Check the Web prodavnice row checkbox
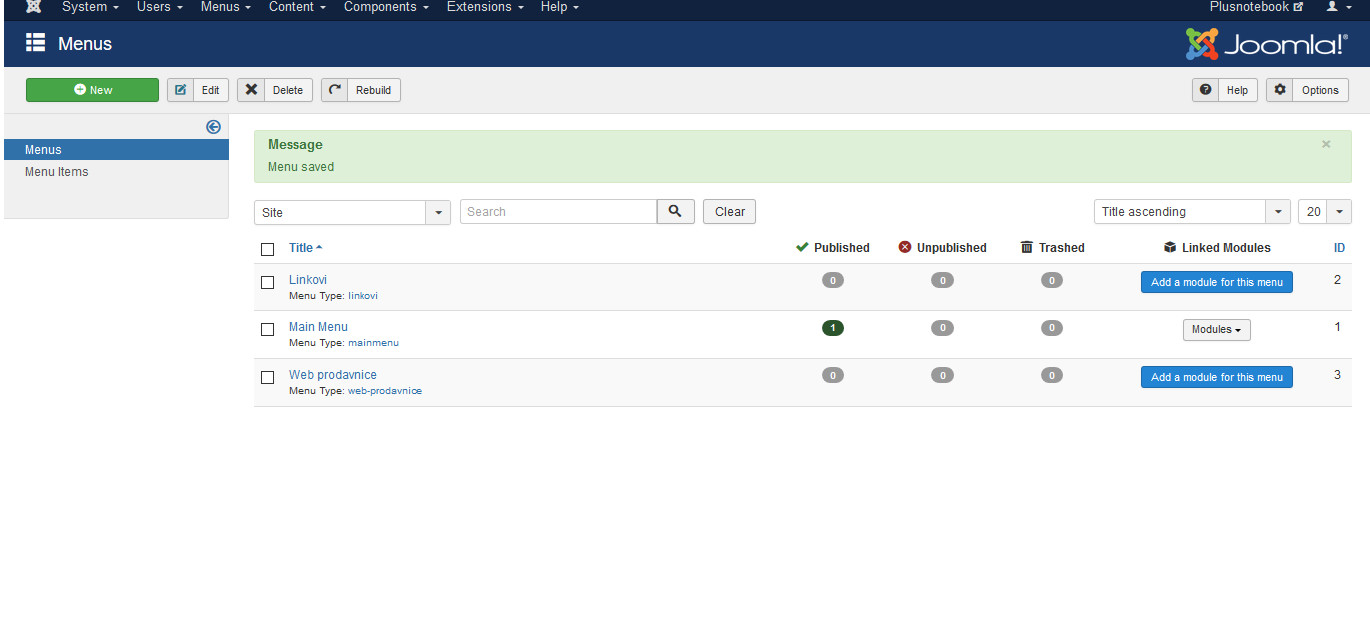The height and width of the screenshot is (618, 1370). click(267, 377)
